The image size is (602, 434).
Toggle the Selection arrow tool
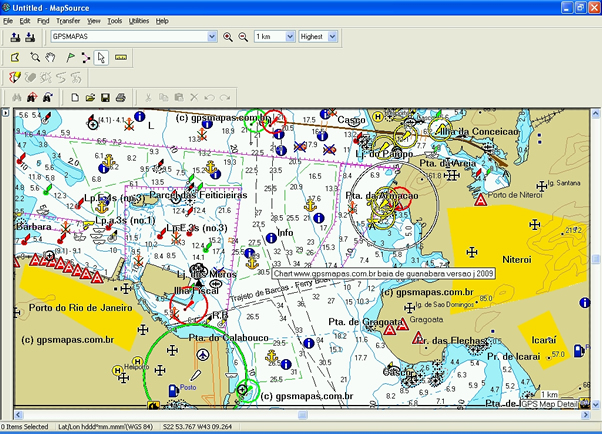click(102, 57)
